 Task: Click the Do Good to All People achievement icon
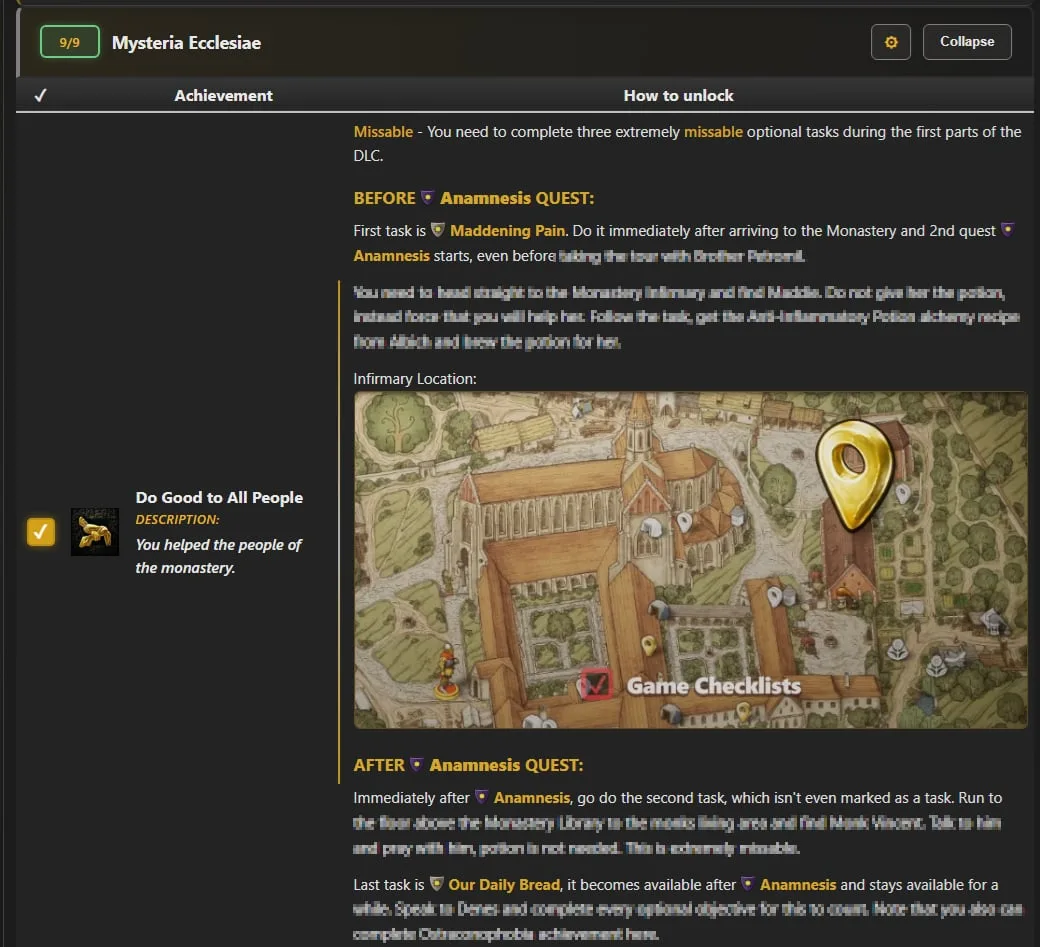pos(95,532)
